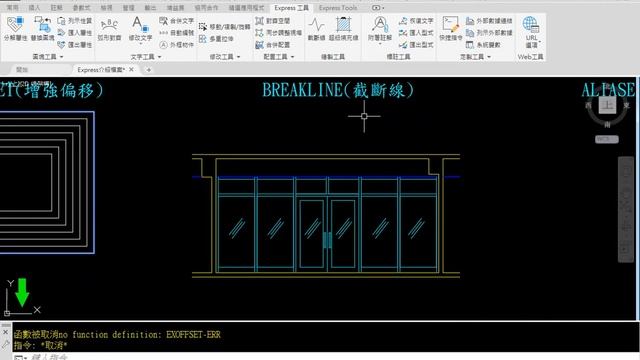Select the Breakline (截斷線) tool
The height and width of the screenshot is (360, 640).
(x=316, y=29)
